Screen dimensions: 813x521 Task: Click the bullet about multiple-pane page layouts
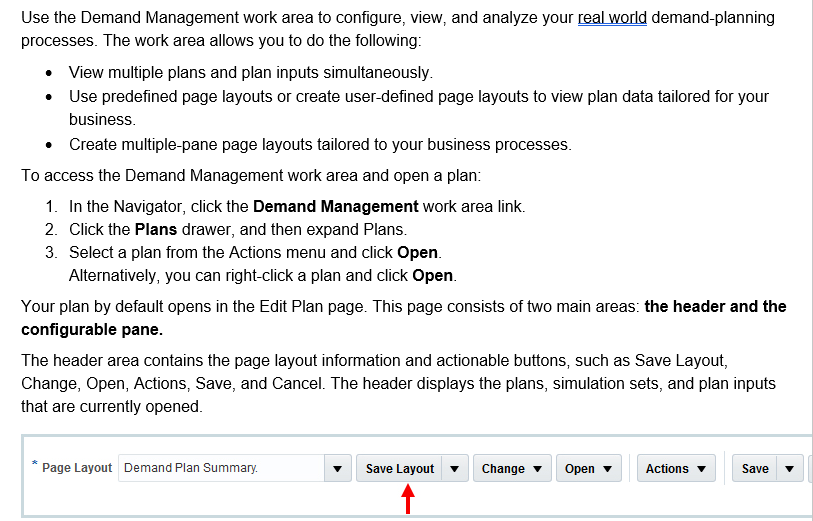pos(320,144)
